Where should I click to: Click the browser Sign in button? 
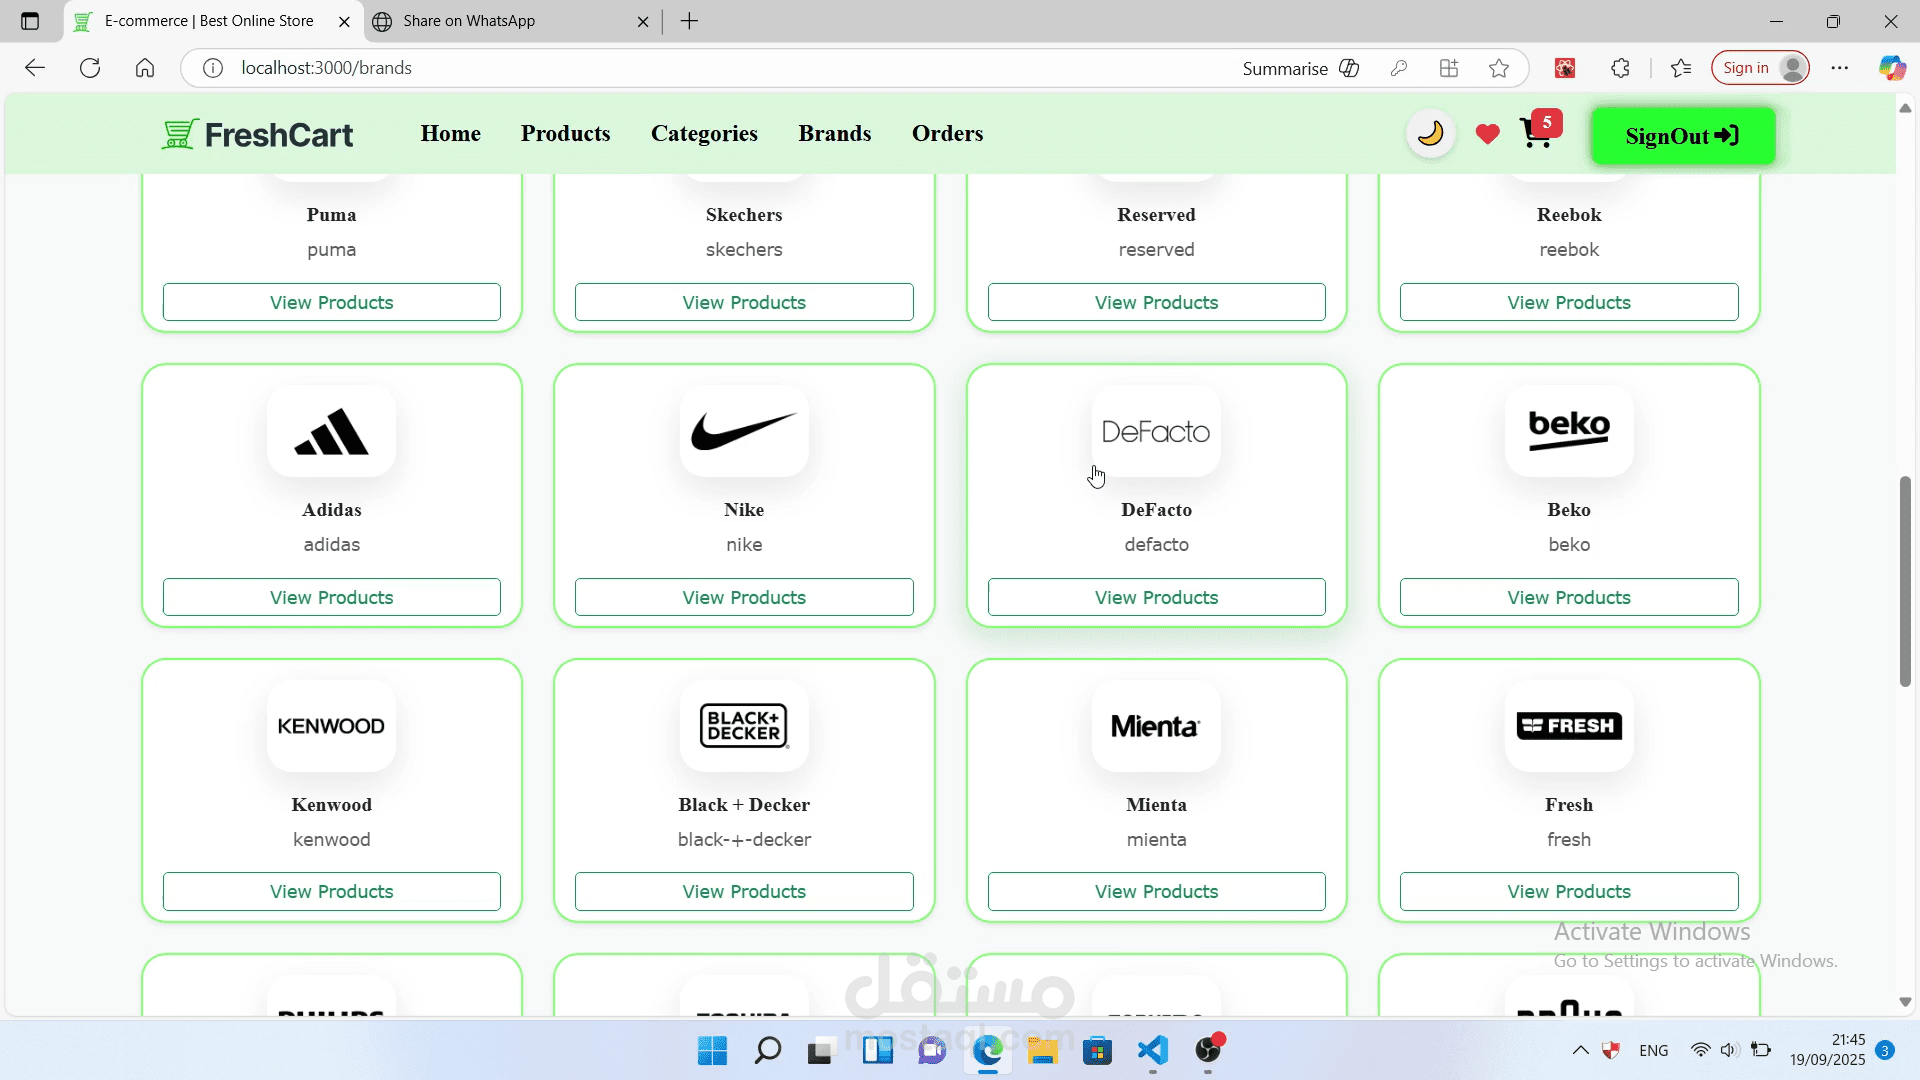(x=1761, y=68)
